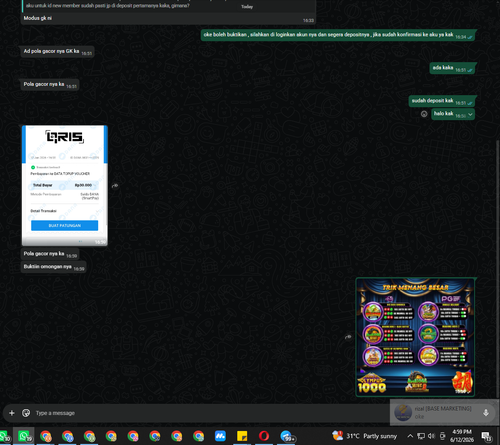Open the QRIS payment receipt image
Screen dimensions: 500x445
pyautogui.click(x=65, y=185)
